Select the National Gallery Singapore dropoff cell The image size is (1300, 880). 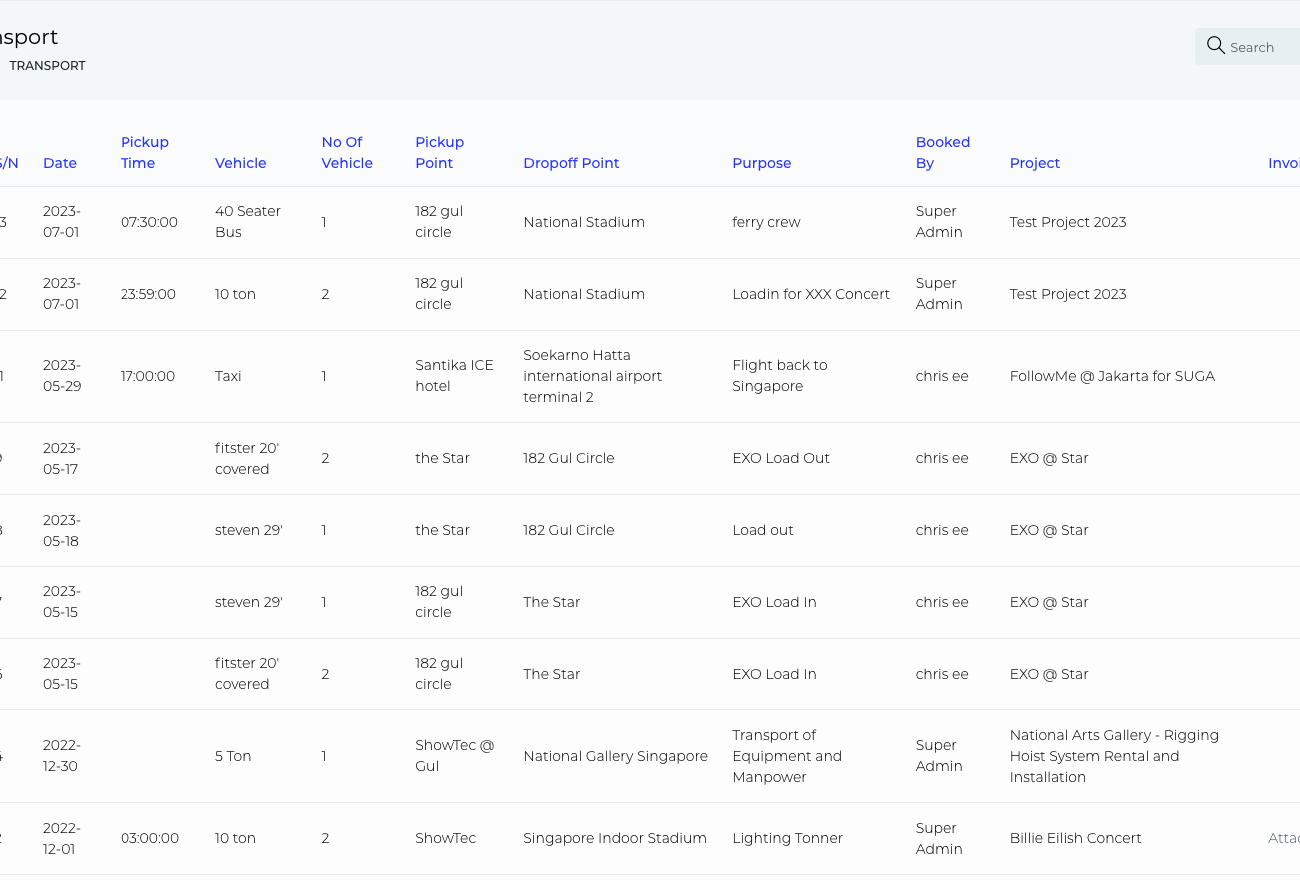pyautogui.click(x=615, y=756)
